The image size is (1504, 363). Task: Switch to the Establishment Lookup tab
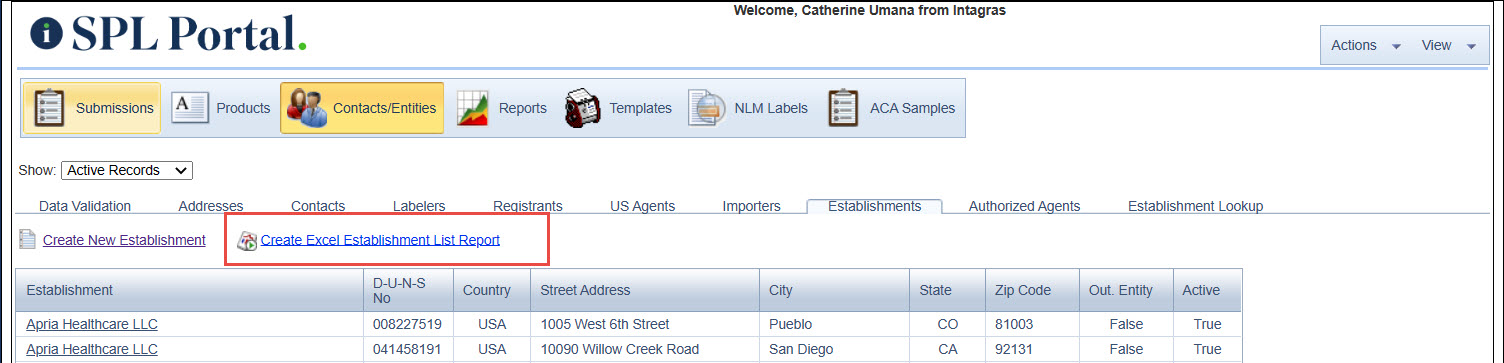tap(1196, 206)
